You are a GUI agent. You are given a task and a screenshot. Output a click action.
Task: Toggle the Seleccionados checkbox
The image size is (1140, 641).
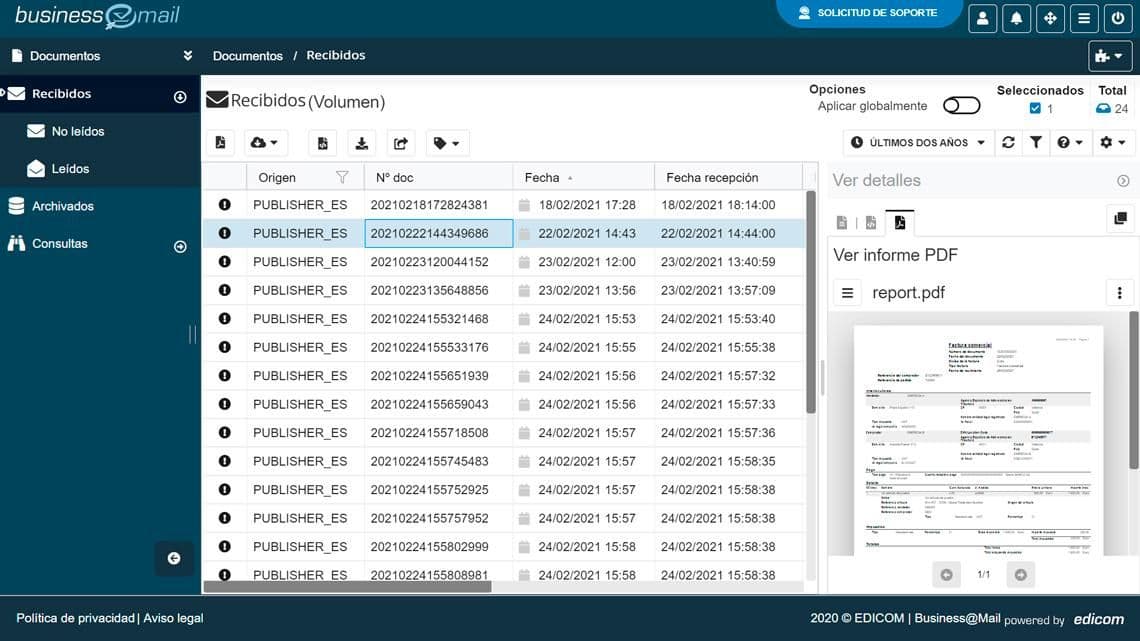(x=1035, y=109)
